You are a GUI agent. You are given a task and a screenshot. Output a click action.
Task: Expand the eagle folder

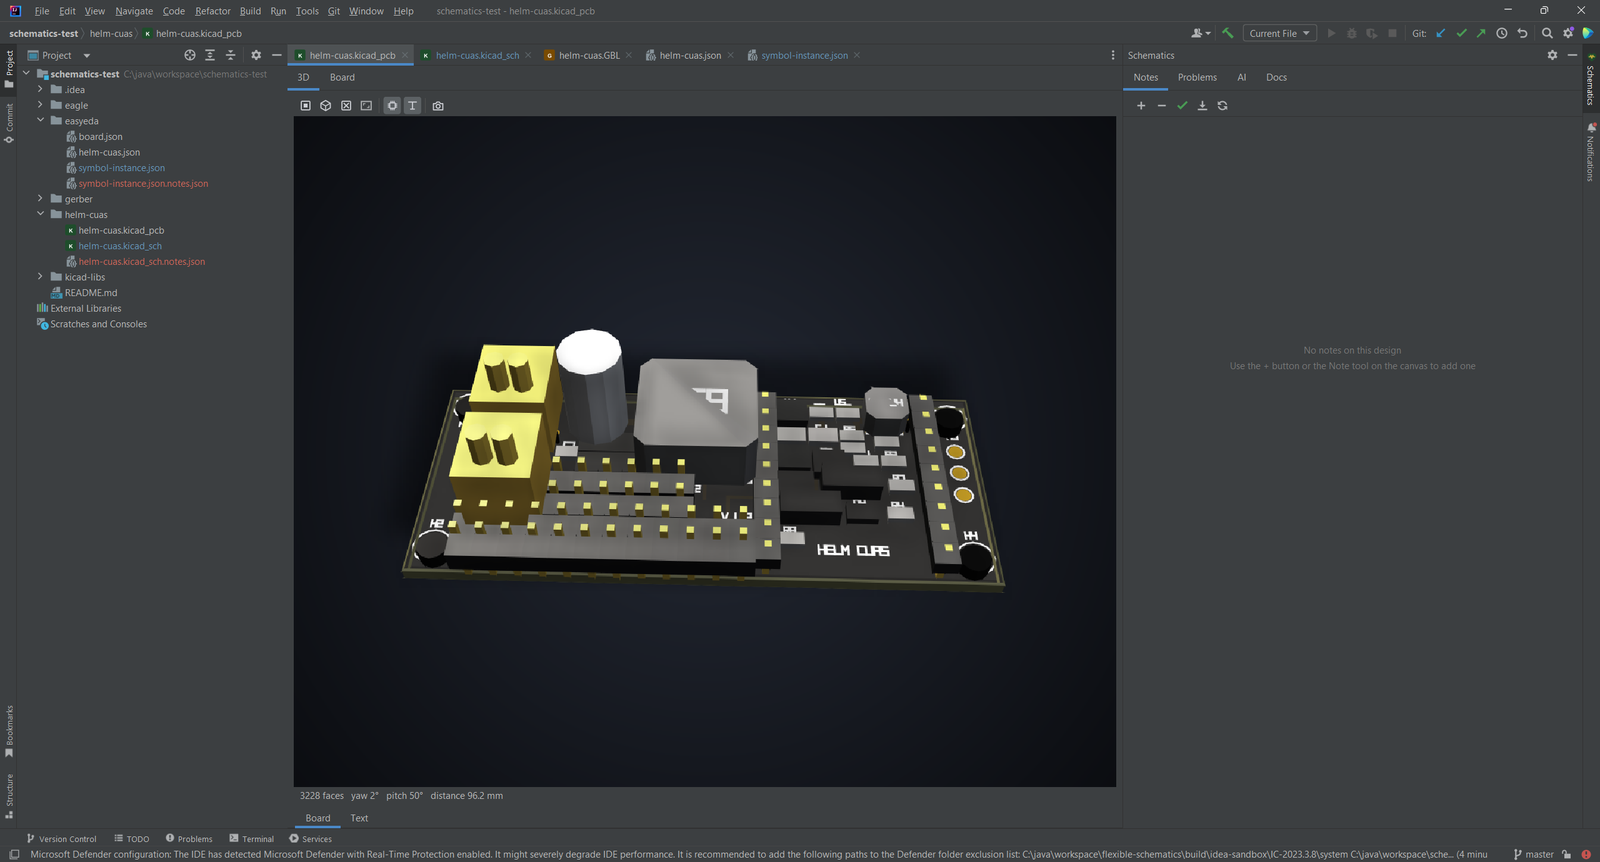click(x=41, y=105)
